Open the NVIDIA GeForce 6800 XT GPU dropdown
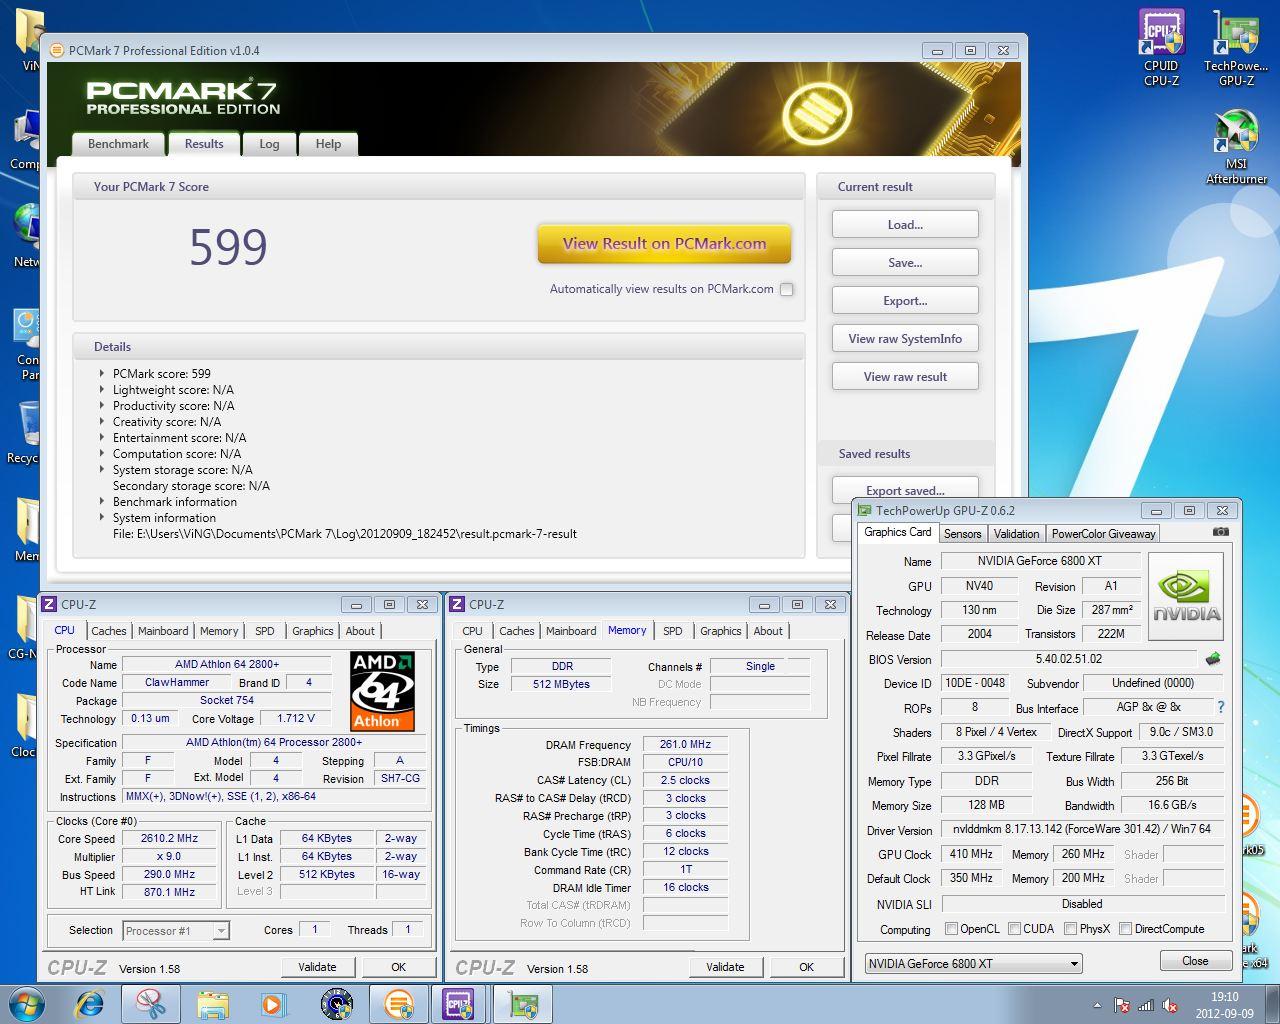The height and width of the screenshot is (1024, 1280). (x=973, y=963)
